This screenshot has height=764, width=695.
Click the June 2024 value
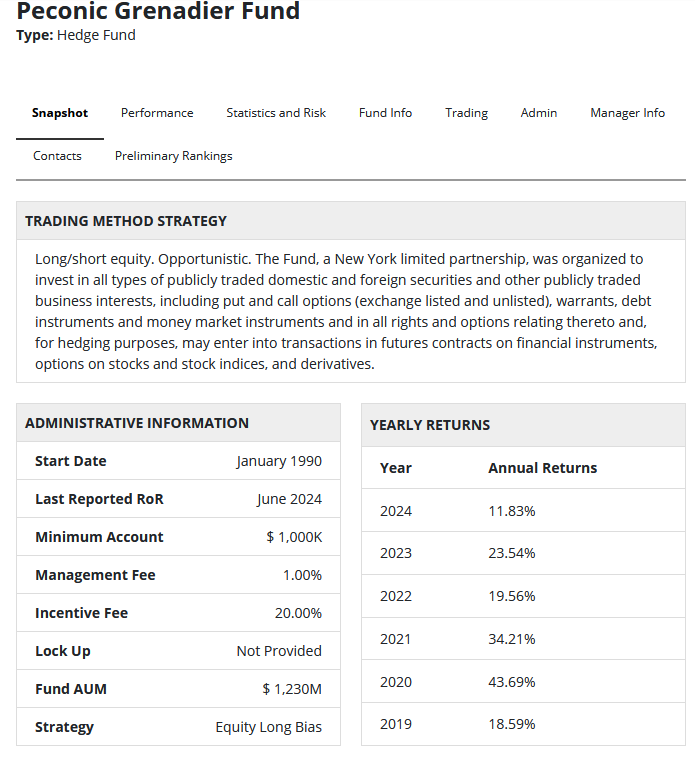tap(290, 499)
